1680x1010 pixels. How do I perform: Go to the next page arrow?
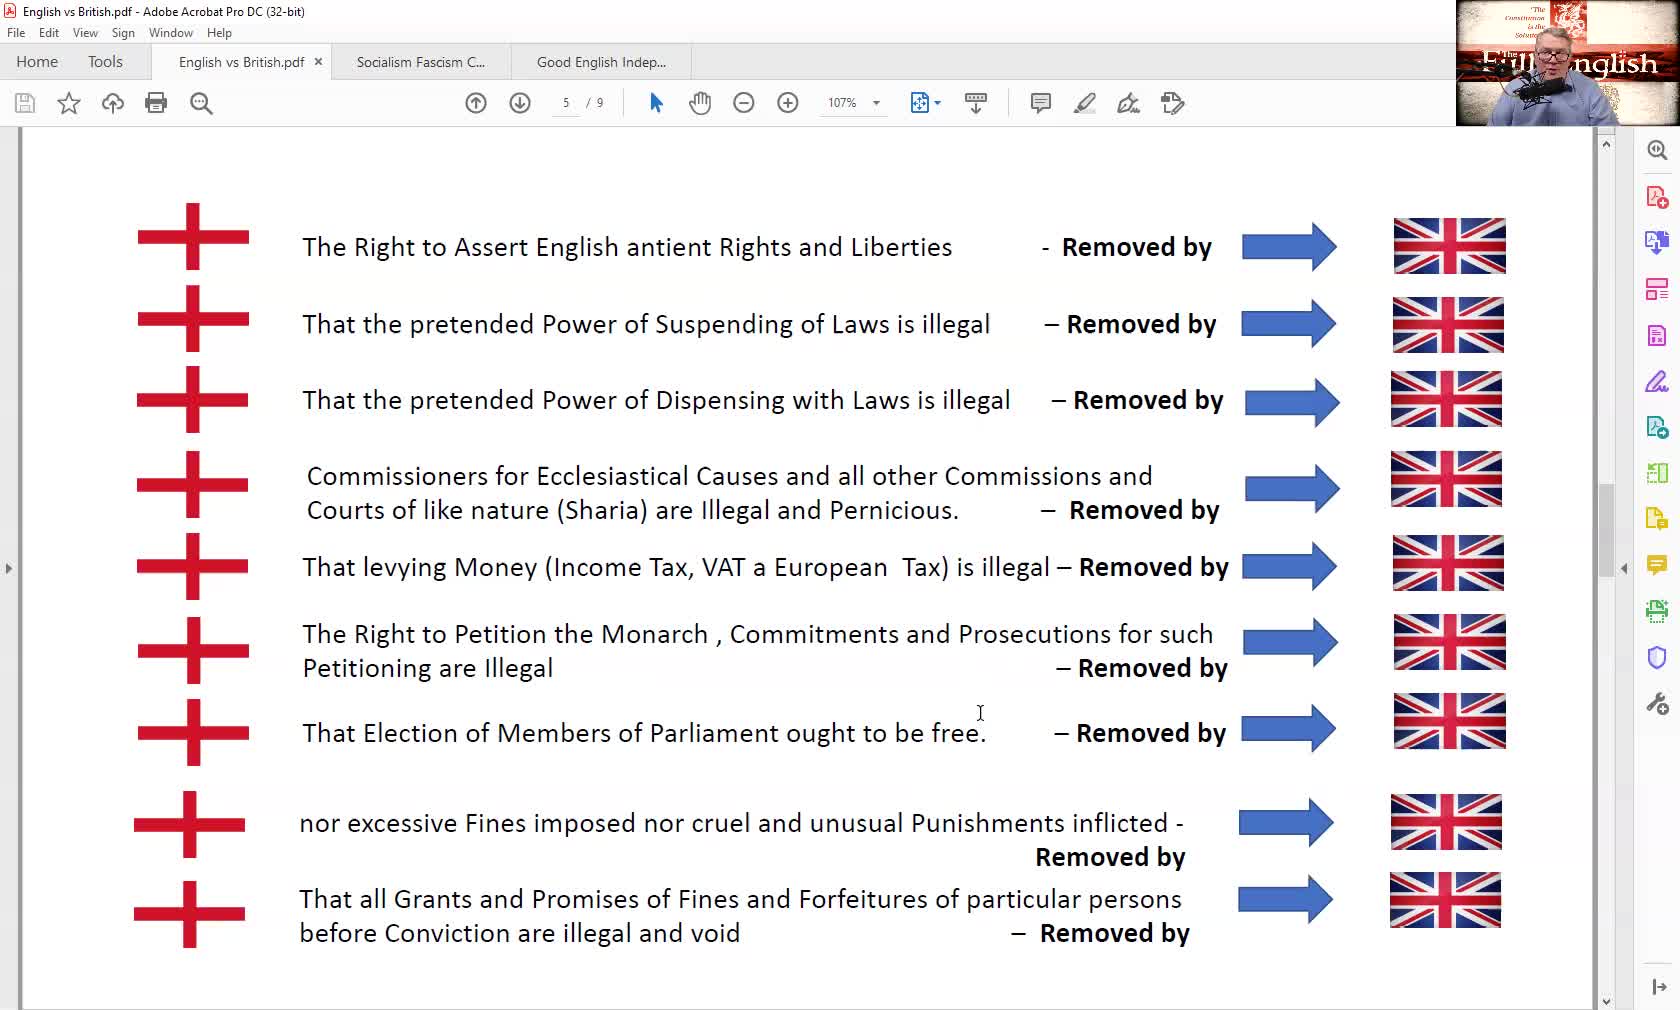point(520,103)
